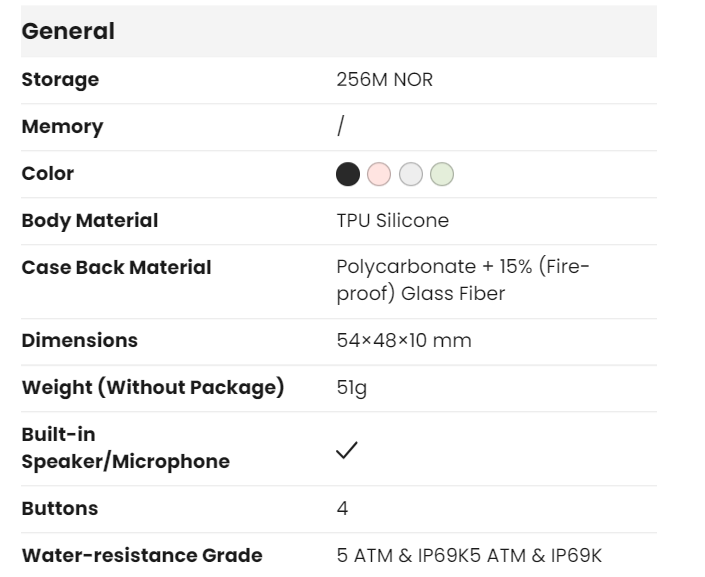This screenshot has height=577, width=705.
Task: Click the Built-in Speaker/Microphone checkmark icon
Action: click(x=347, y=450)
